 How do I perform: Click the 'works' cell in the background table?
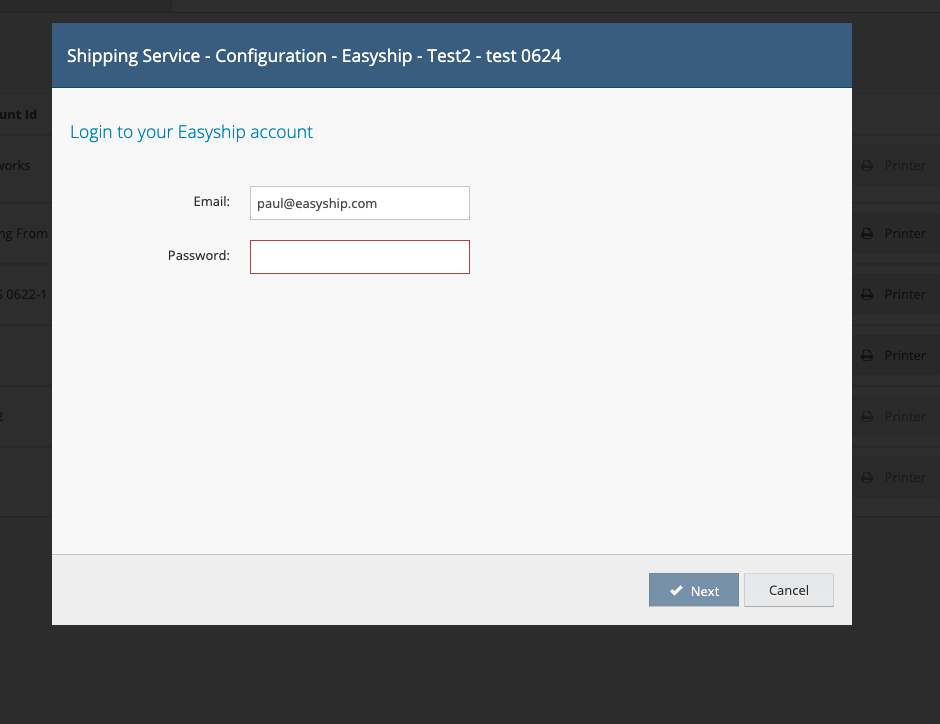15,166
